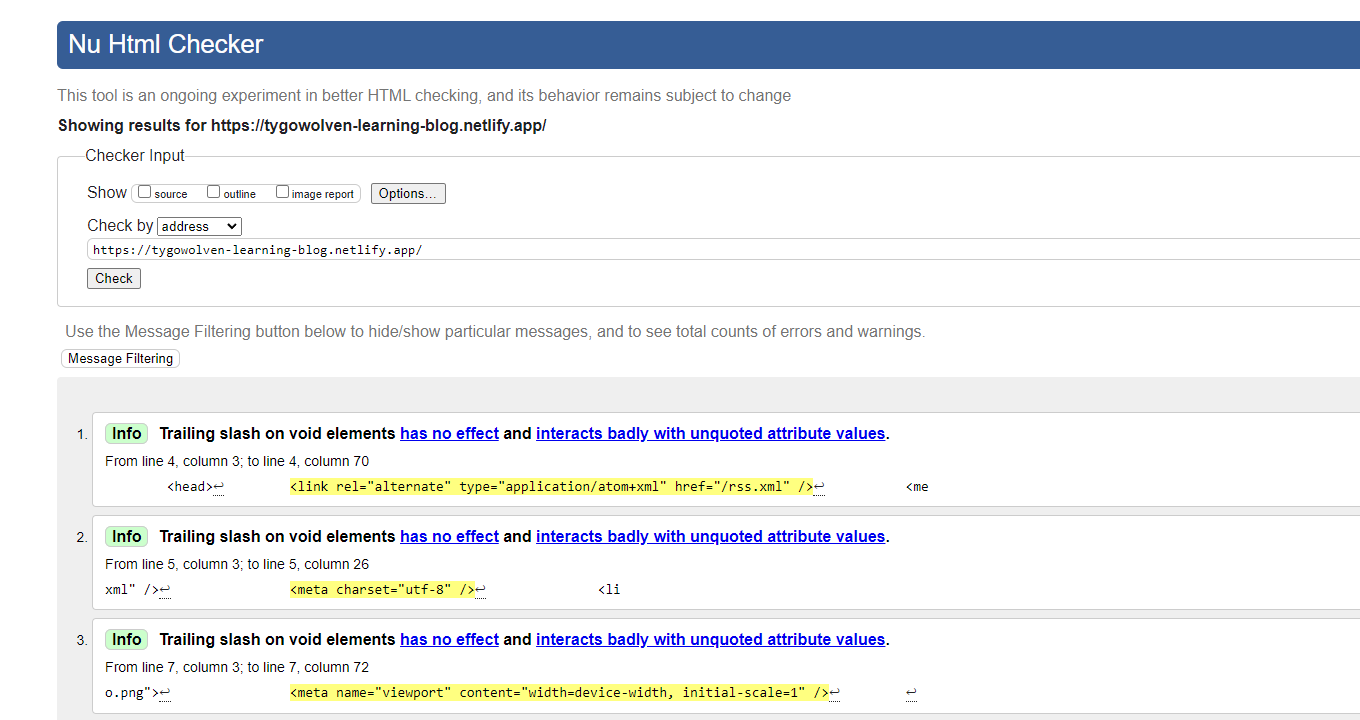1360x720 pixels.
Task: Open 'has no effect' link in message 1
Action: click(449, 433)
